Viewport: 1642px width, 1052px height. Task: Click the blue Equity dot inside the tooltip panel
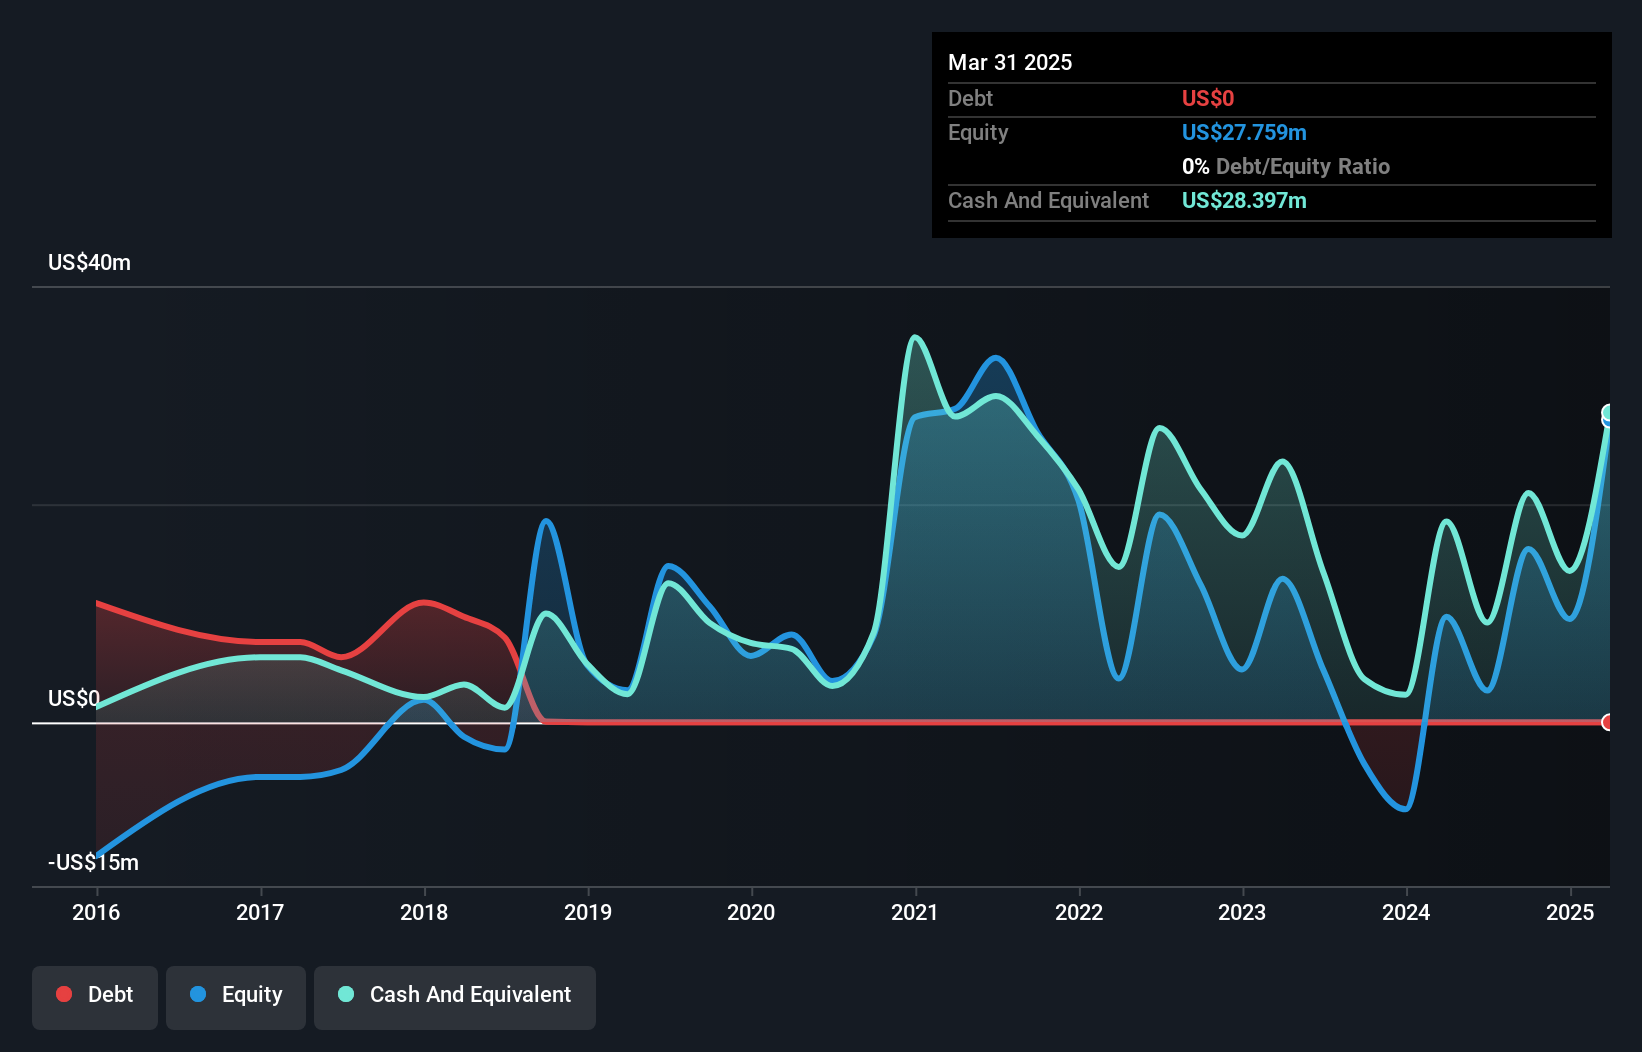point(1244,132)
